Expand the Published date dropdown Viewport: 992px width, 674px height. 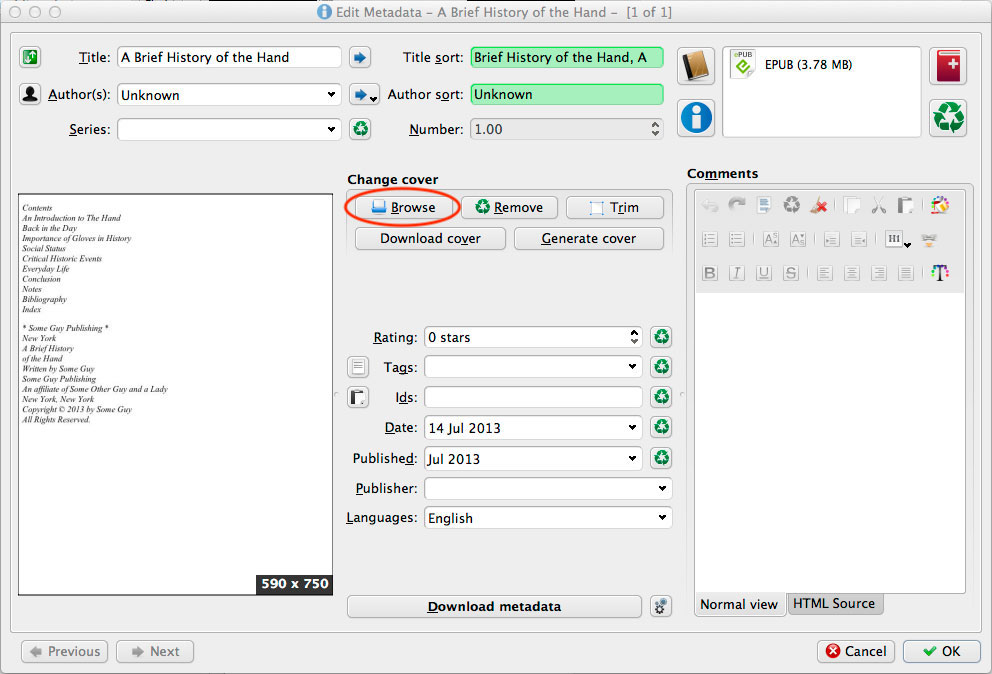coord(632,458)
